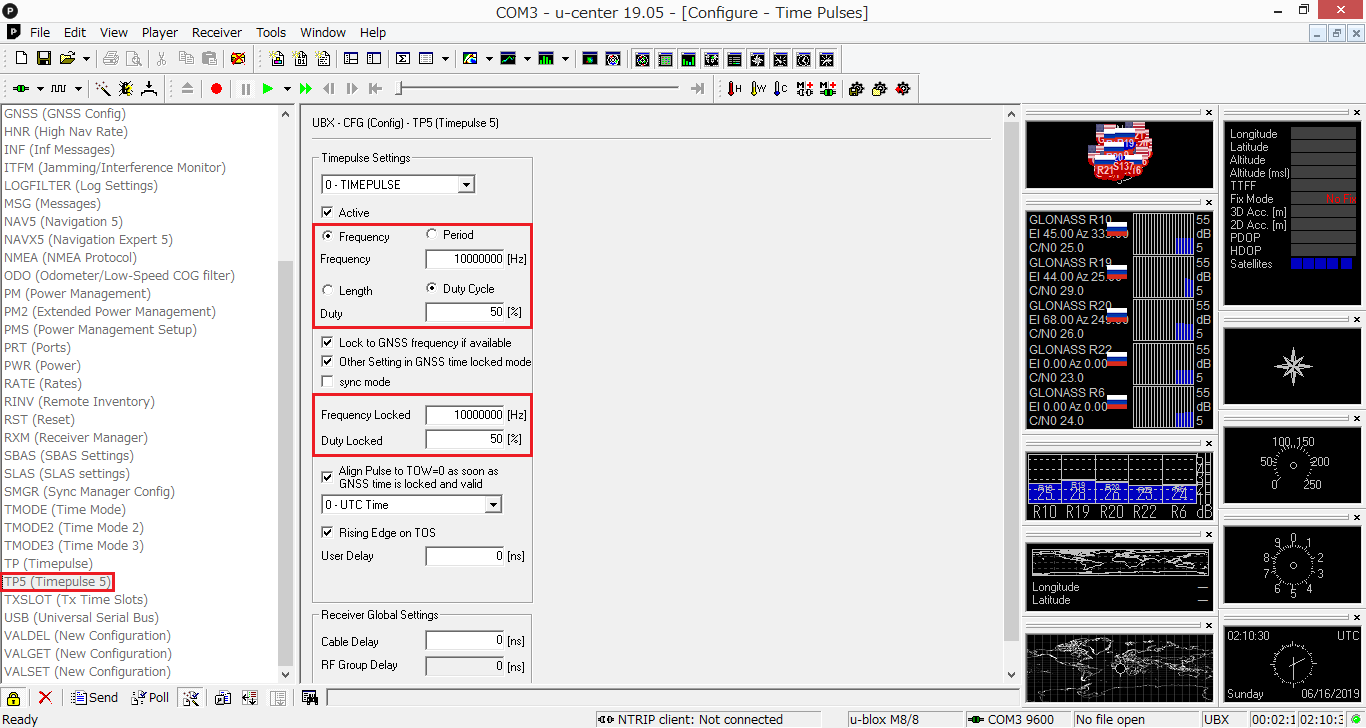Select NAV5 (Navigation 5) in message list

63,222
